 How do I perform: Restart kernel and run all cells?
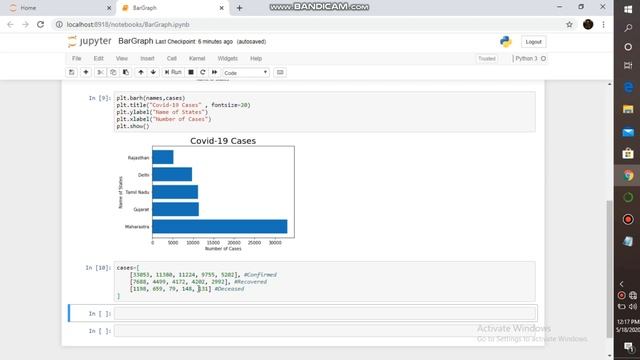214,72
